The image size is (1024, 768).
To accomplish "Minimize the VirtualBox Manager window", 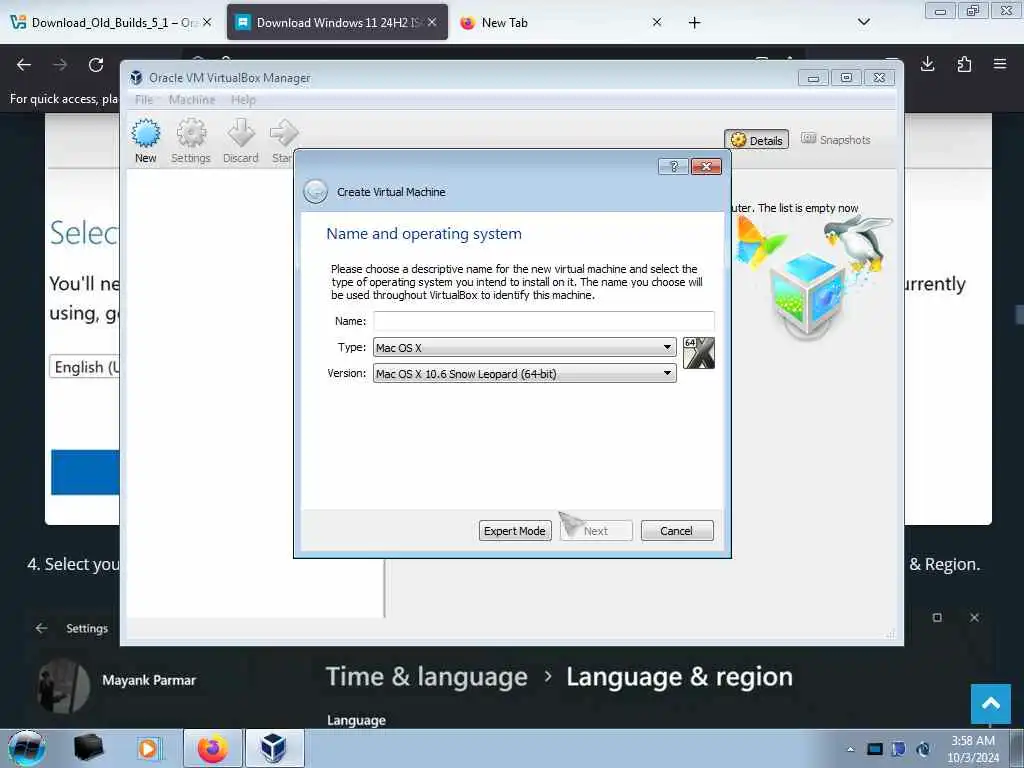I will coord(813,78).
